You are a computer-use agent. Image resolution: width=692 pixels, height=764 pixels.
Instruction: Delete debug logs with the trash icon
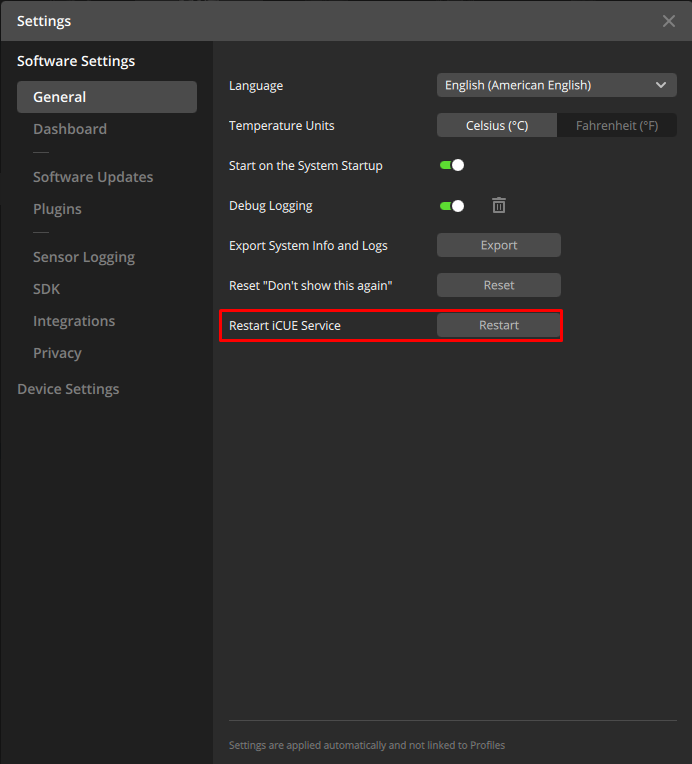499,205
